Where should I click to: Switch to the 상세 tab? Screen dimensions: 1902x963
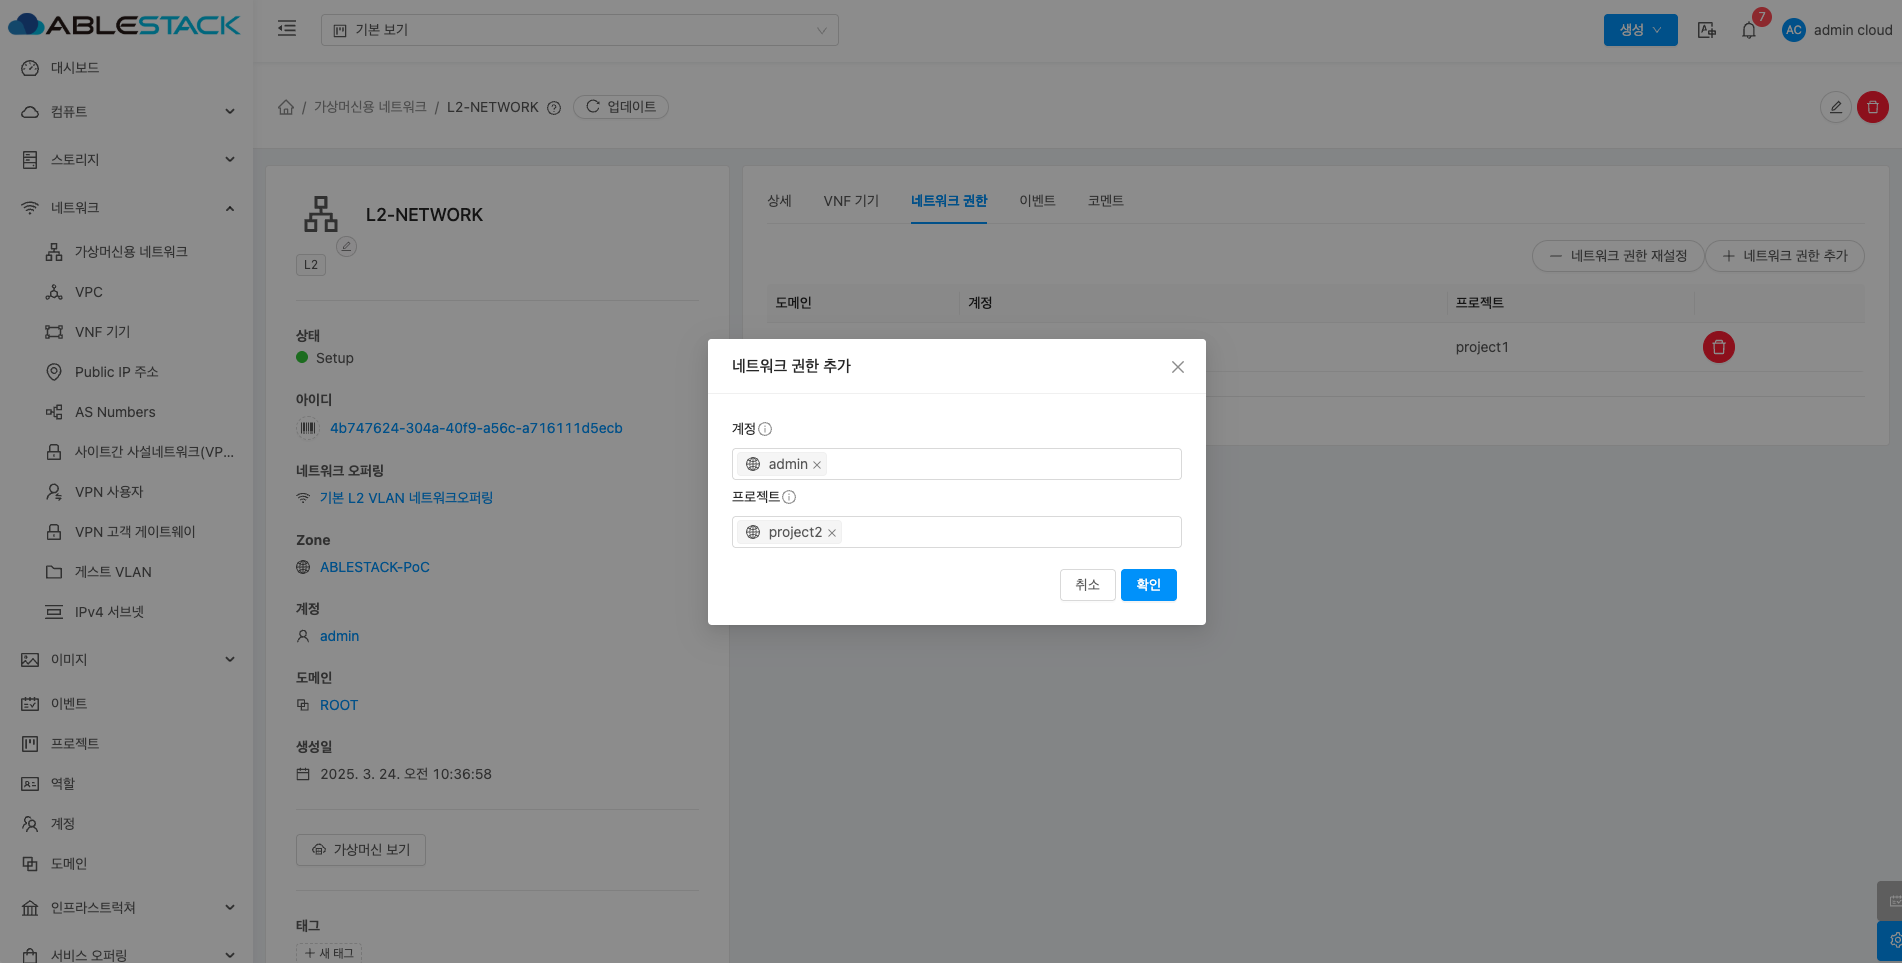[x=779, y=201]
